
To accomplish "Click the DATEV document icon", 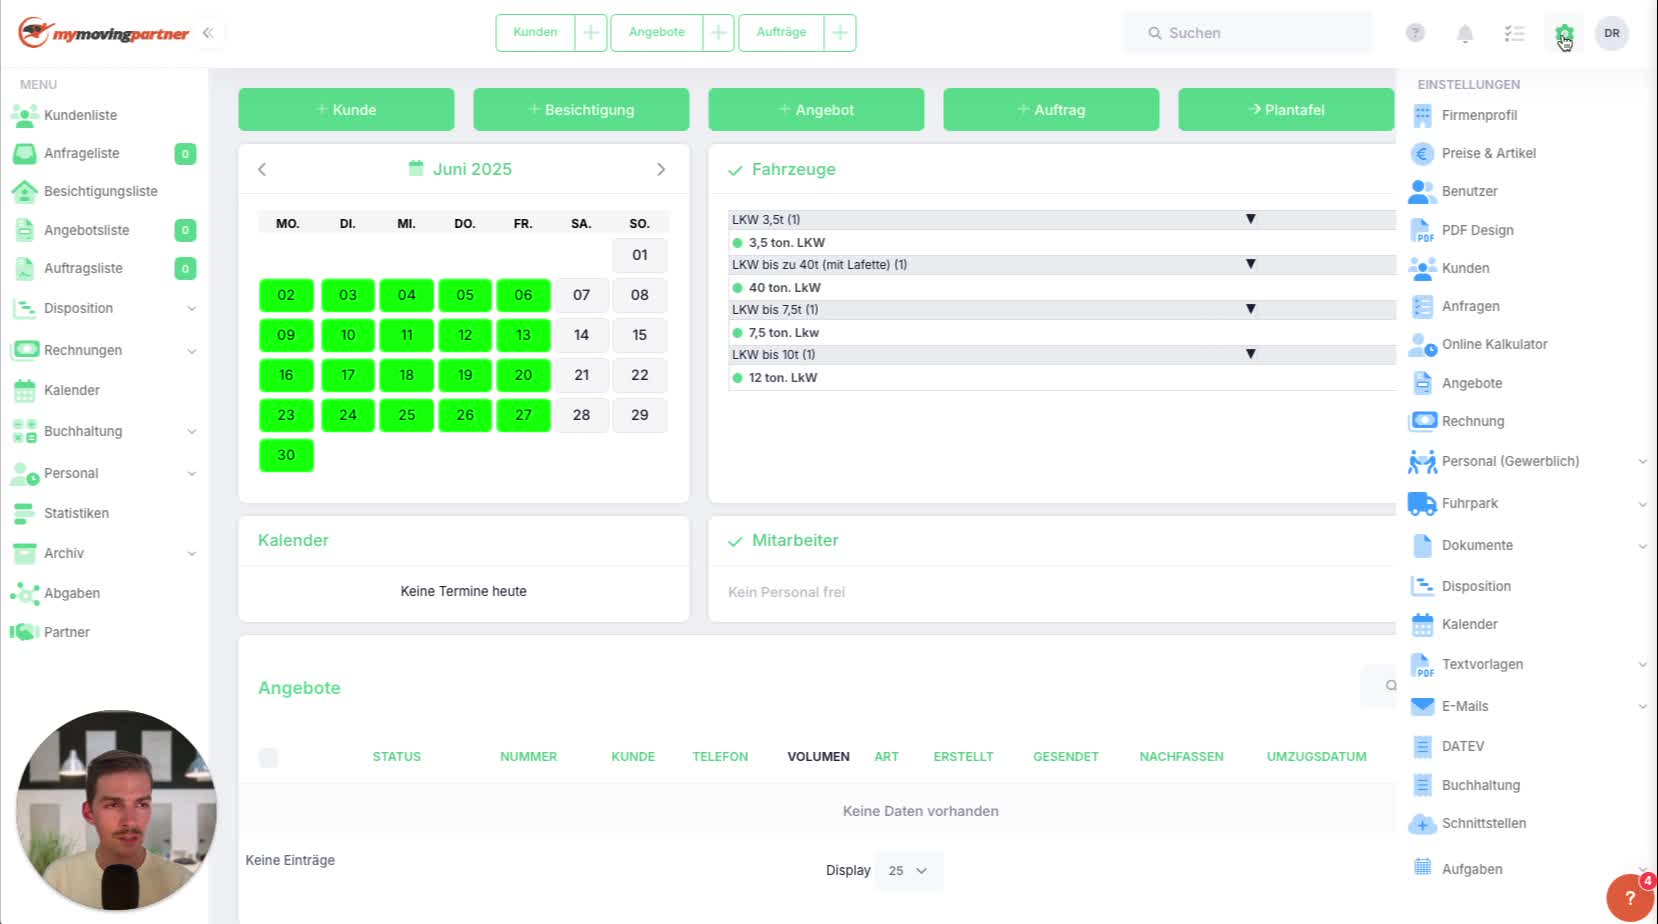I will 1422,747.
